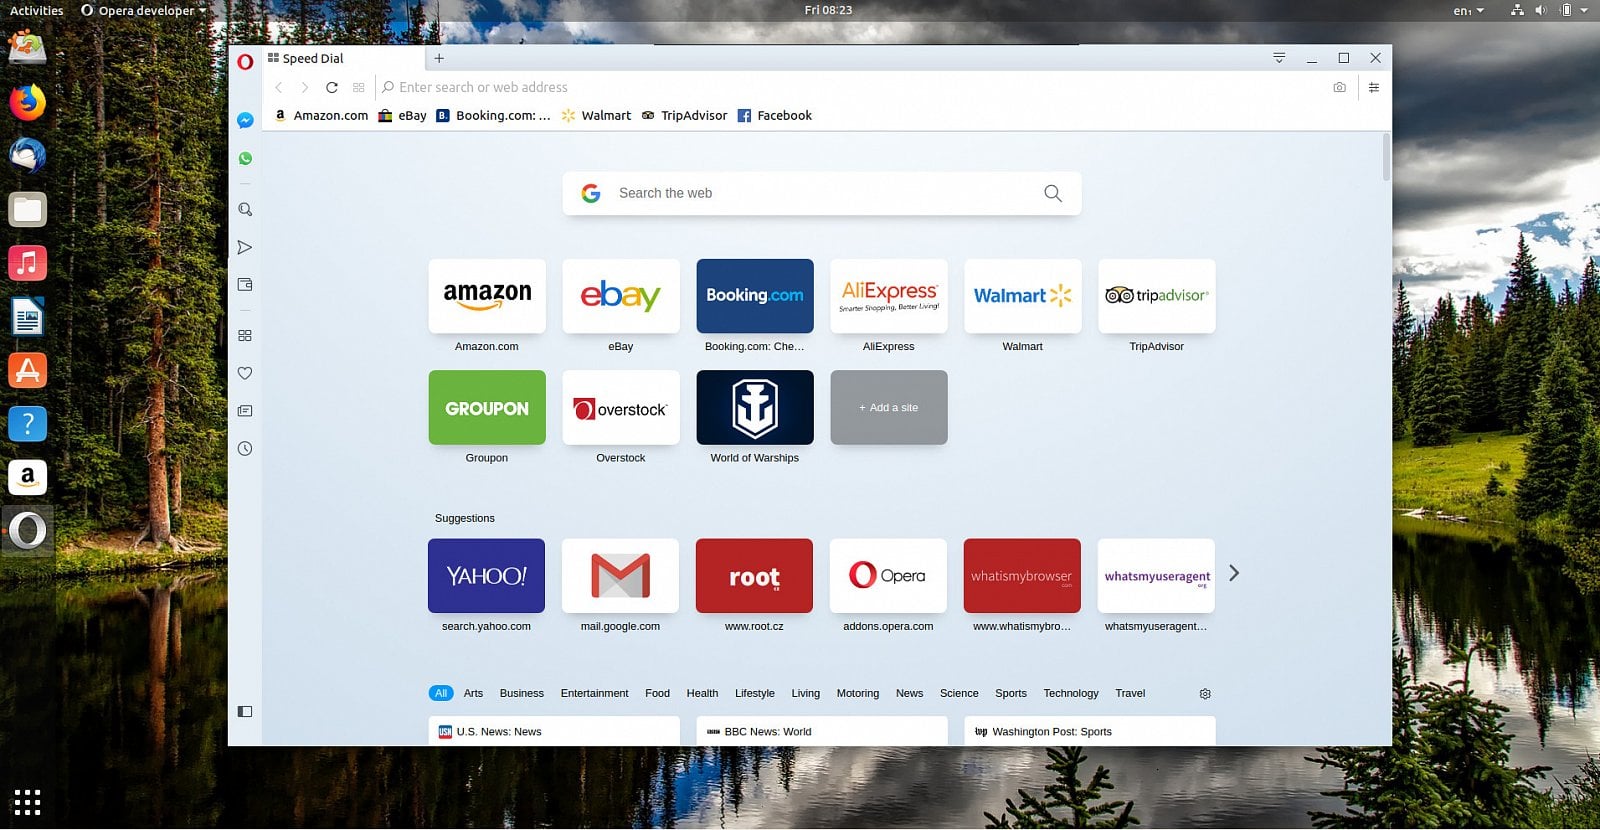Toggle the sidebar panel button at bottom

[245, 711]
